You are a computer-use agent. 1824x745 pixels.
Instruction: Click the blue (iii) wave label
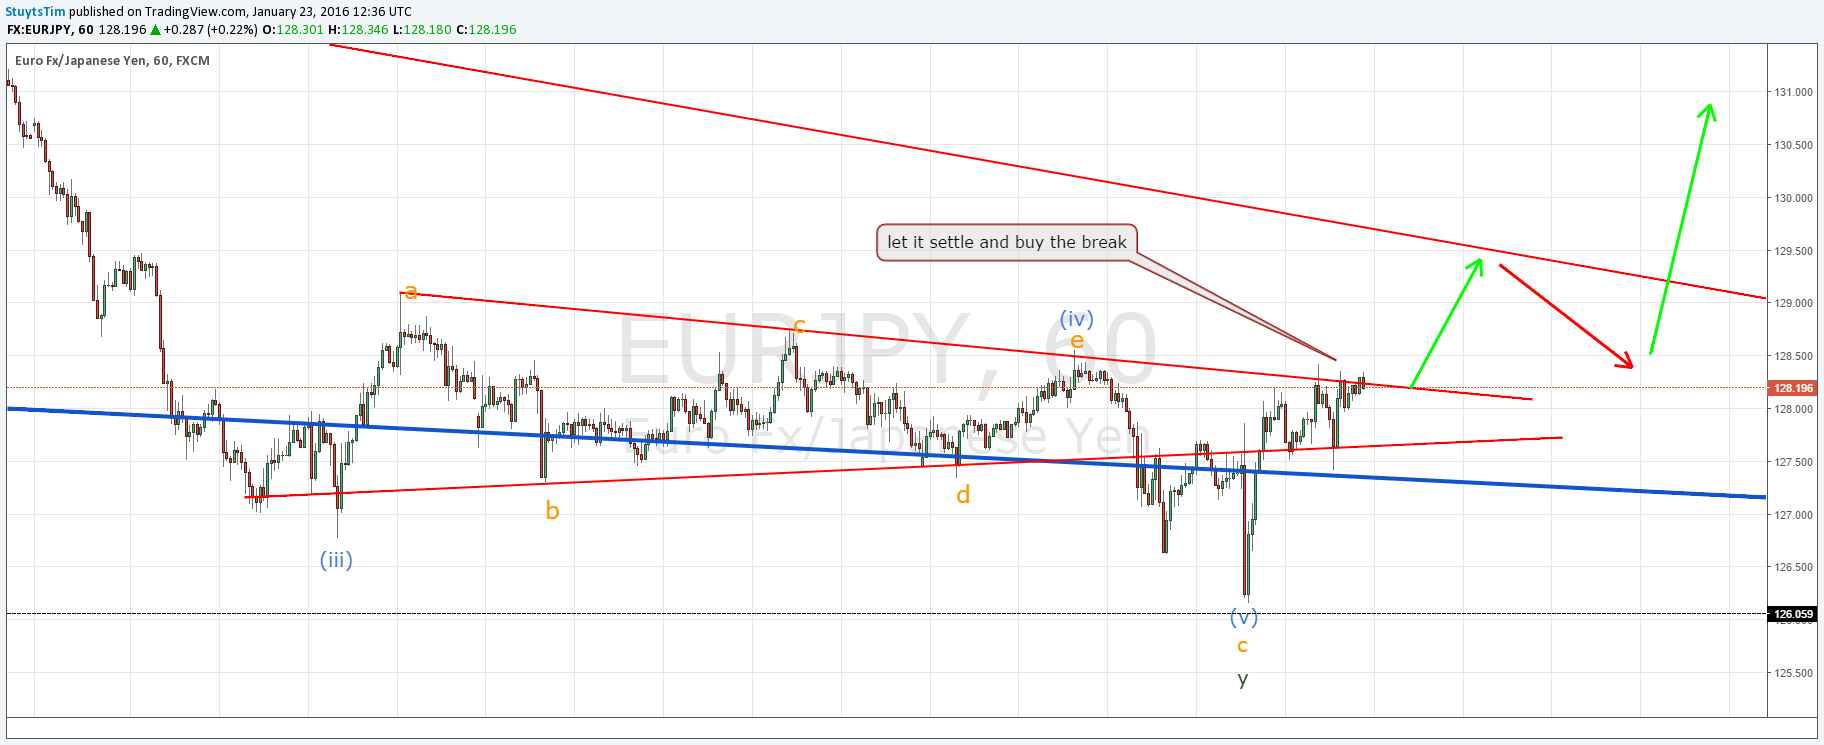(336, 560)
